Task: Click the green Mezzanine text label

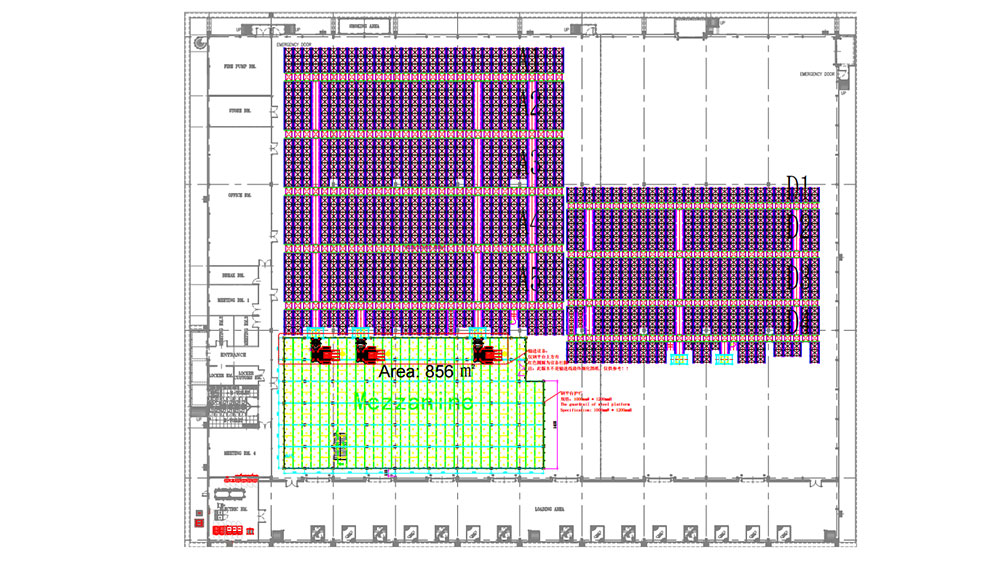Action: 413,401
